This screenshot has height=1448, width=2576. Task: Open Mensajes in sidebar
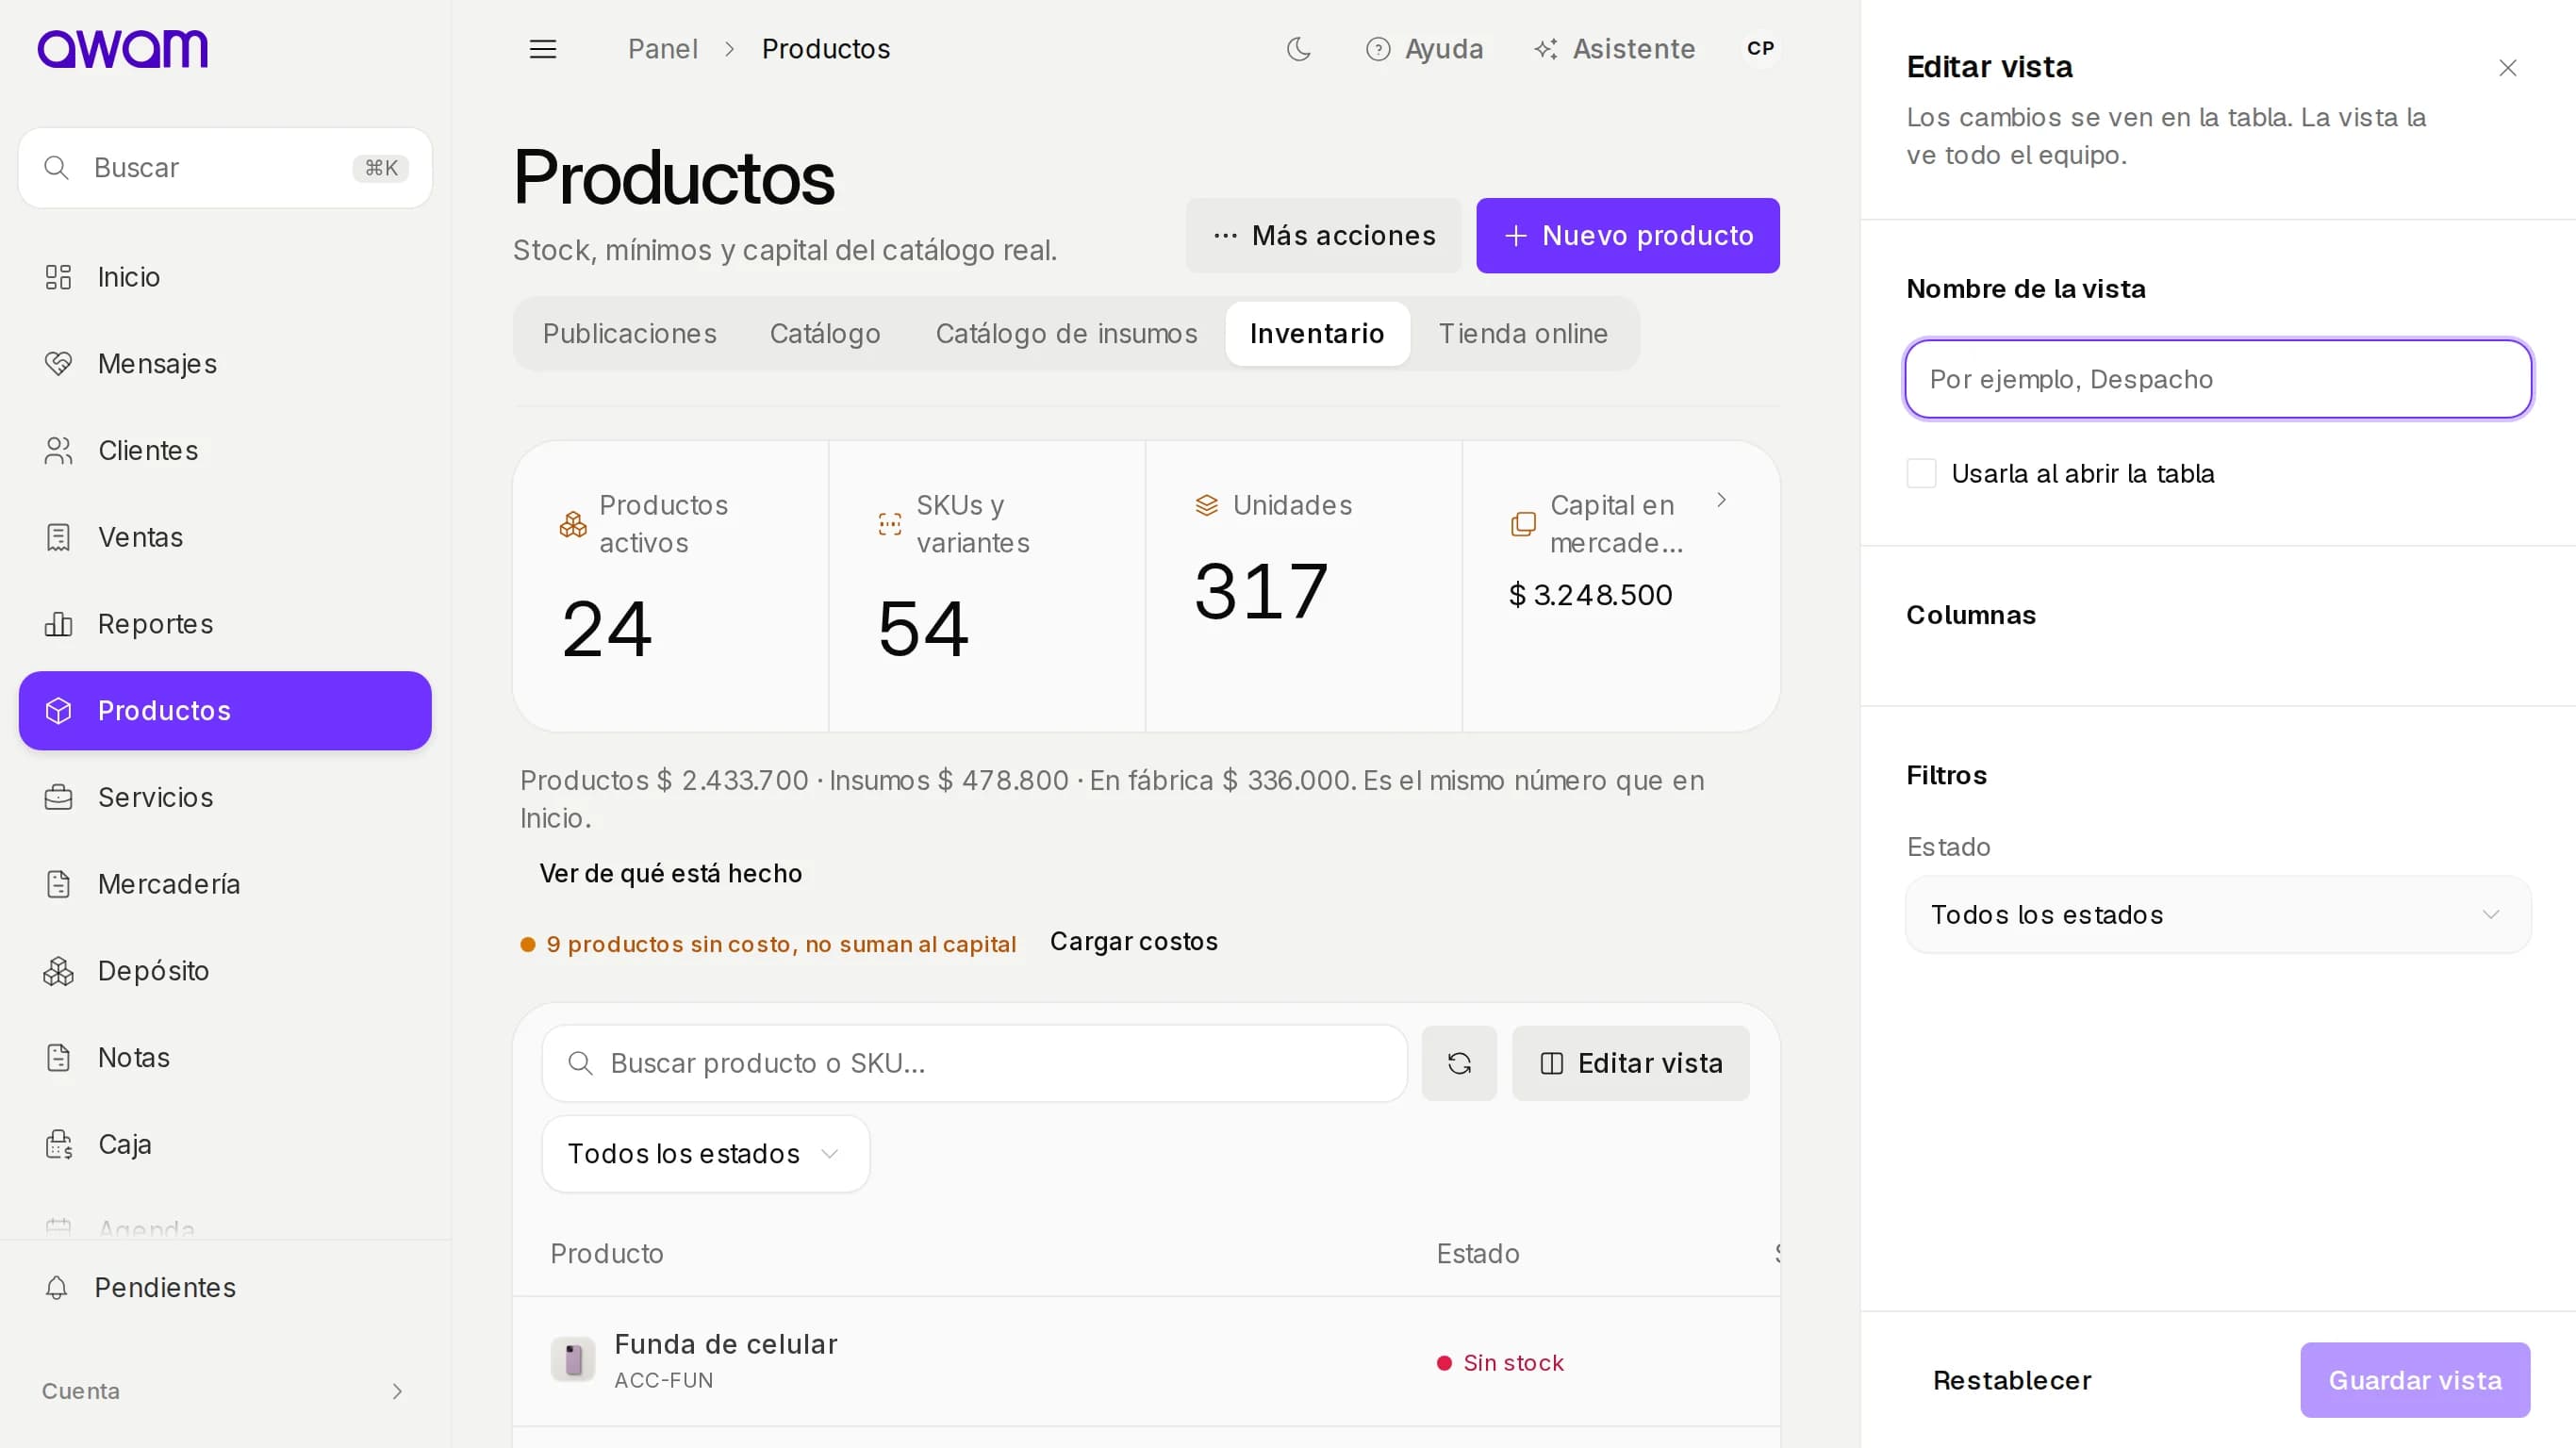pyautogui.click(x=225, y=364)
